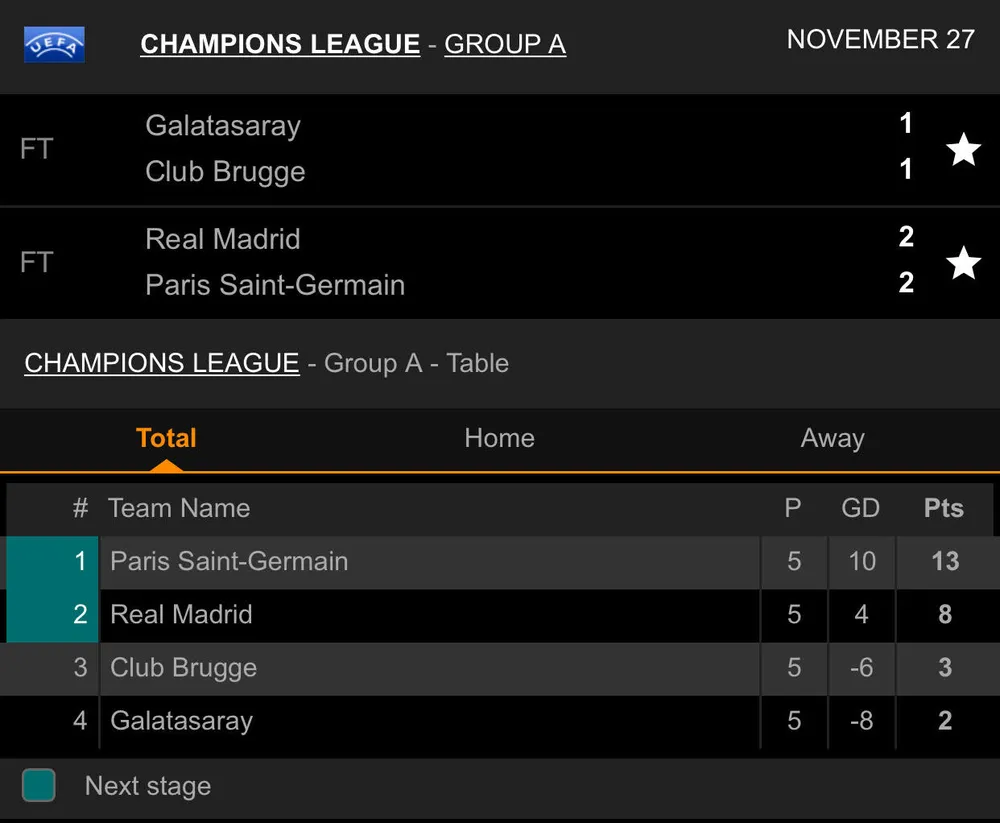The image size is (1000, 823).
Task: Open the GROUP A header link
Action: point(505,45)
